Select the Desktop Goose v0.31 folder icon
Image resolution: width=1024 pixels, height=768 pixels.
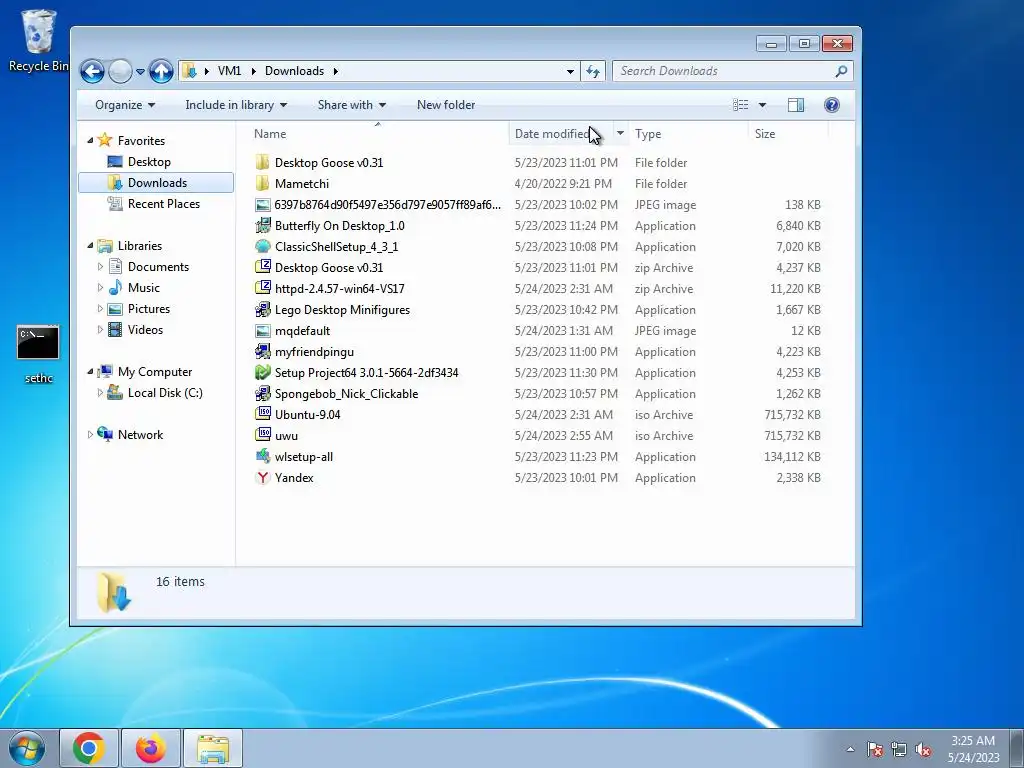[x=263, y=163]
